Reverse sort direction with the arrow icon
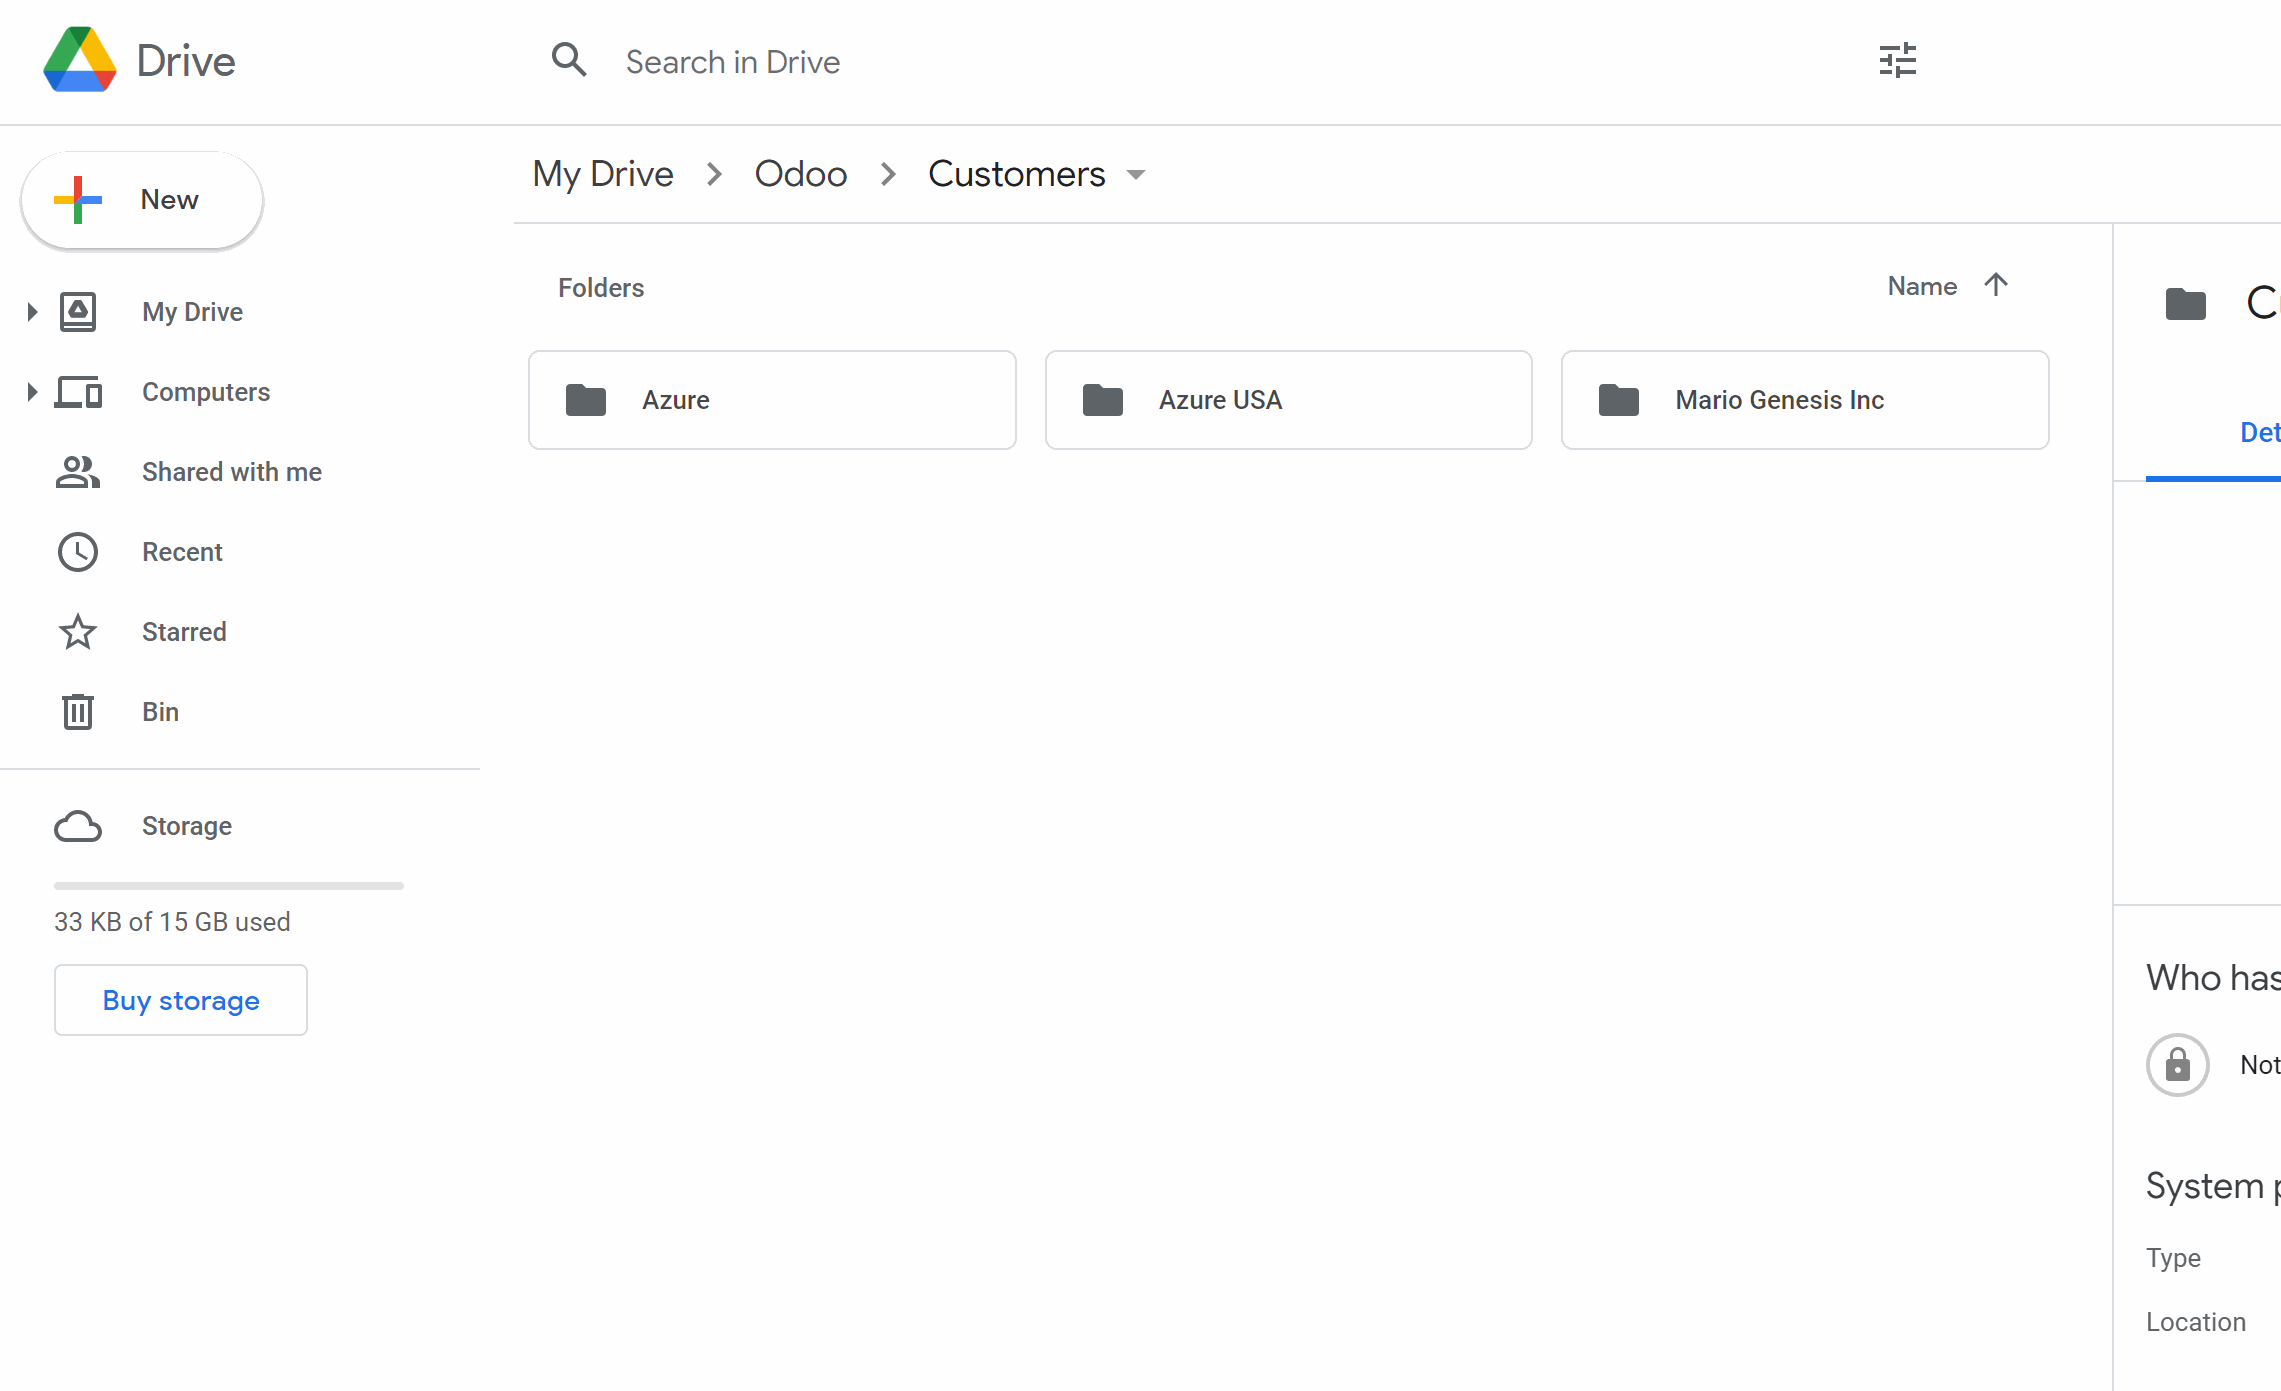This screenshot has width=2281, height=1391. click(1996, 285)
